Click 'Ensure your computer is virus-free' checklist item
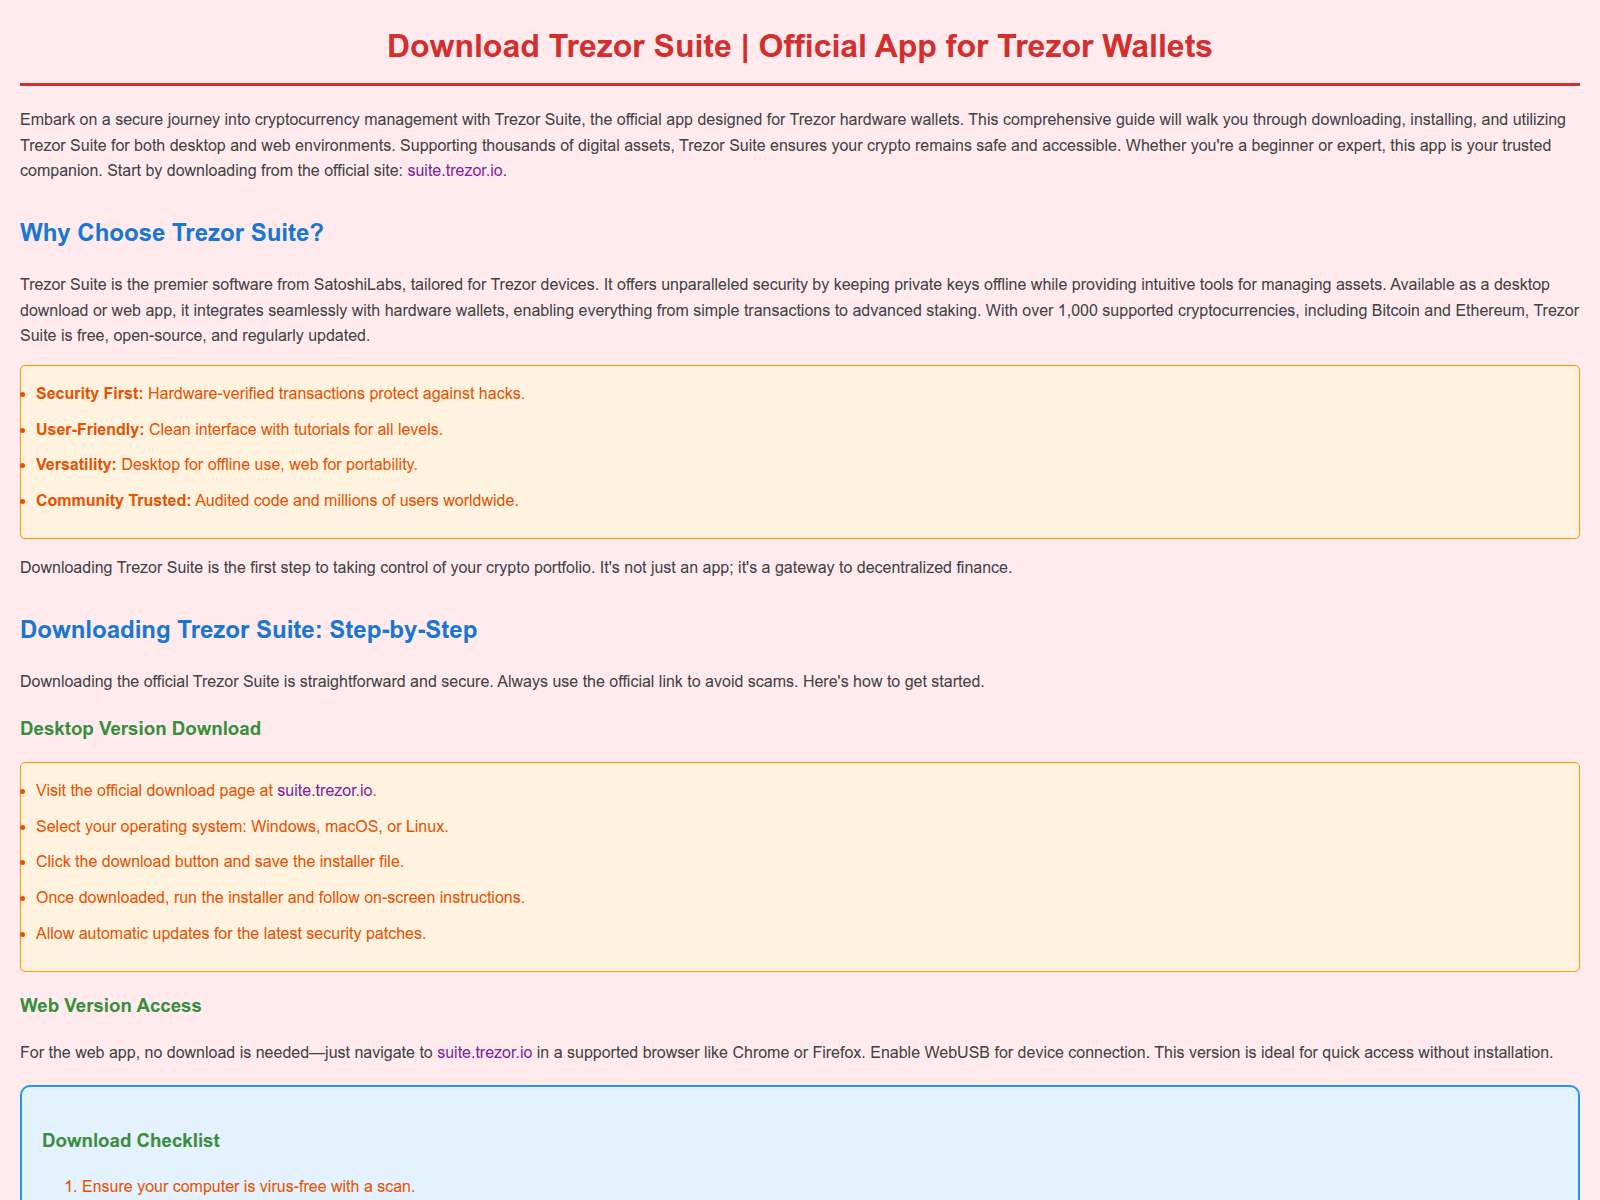 (x=248, y=1187)
